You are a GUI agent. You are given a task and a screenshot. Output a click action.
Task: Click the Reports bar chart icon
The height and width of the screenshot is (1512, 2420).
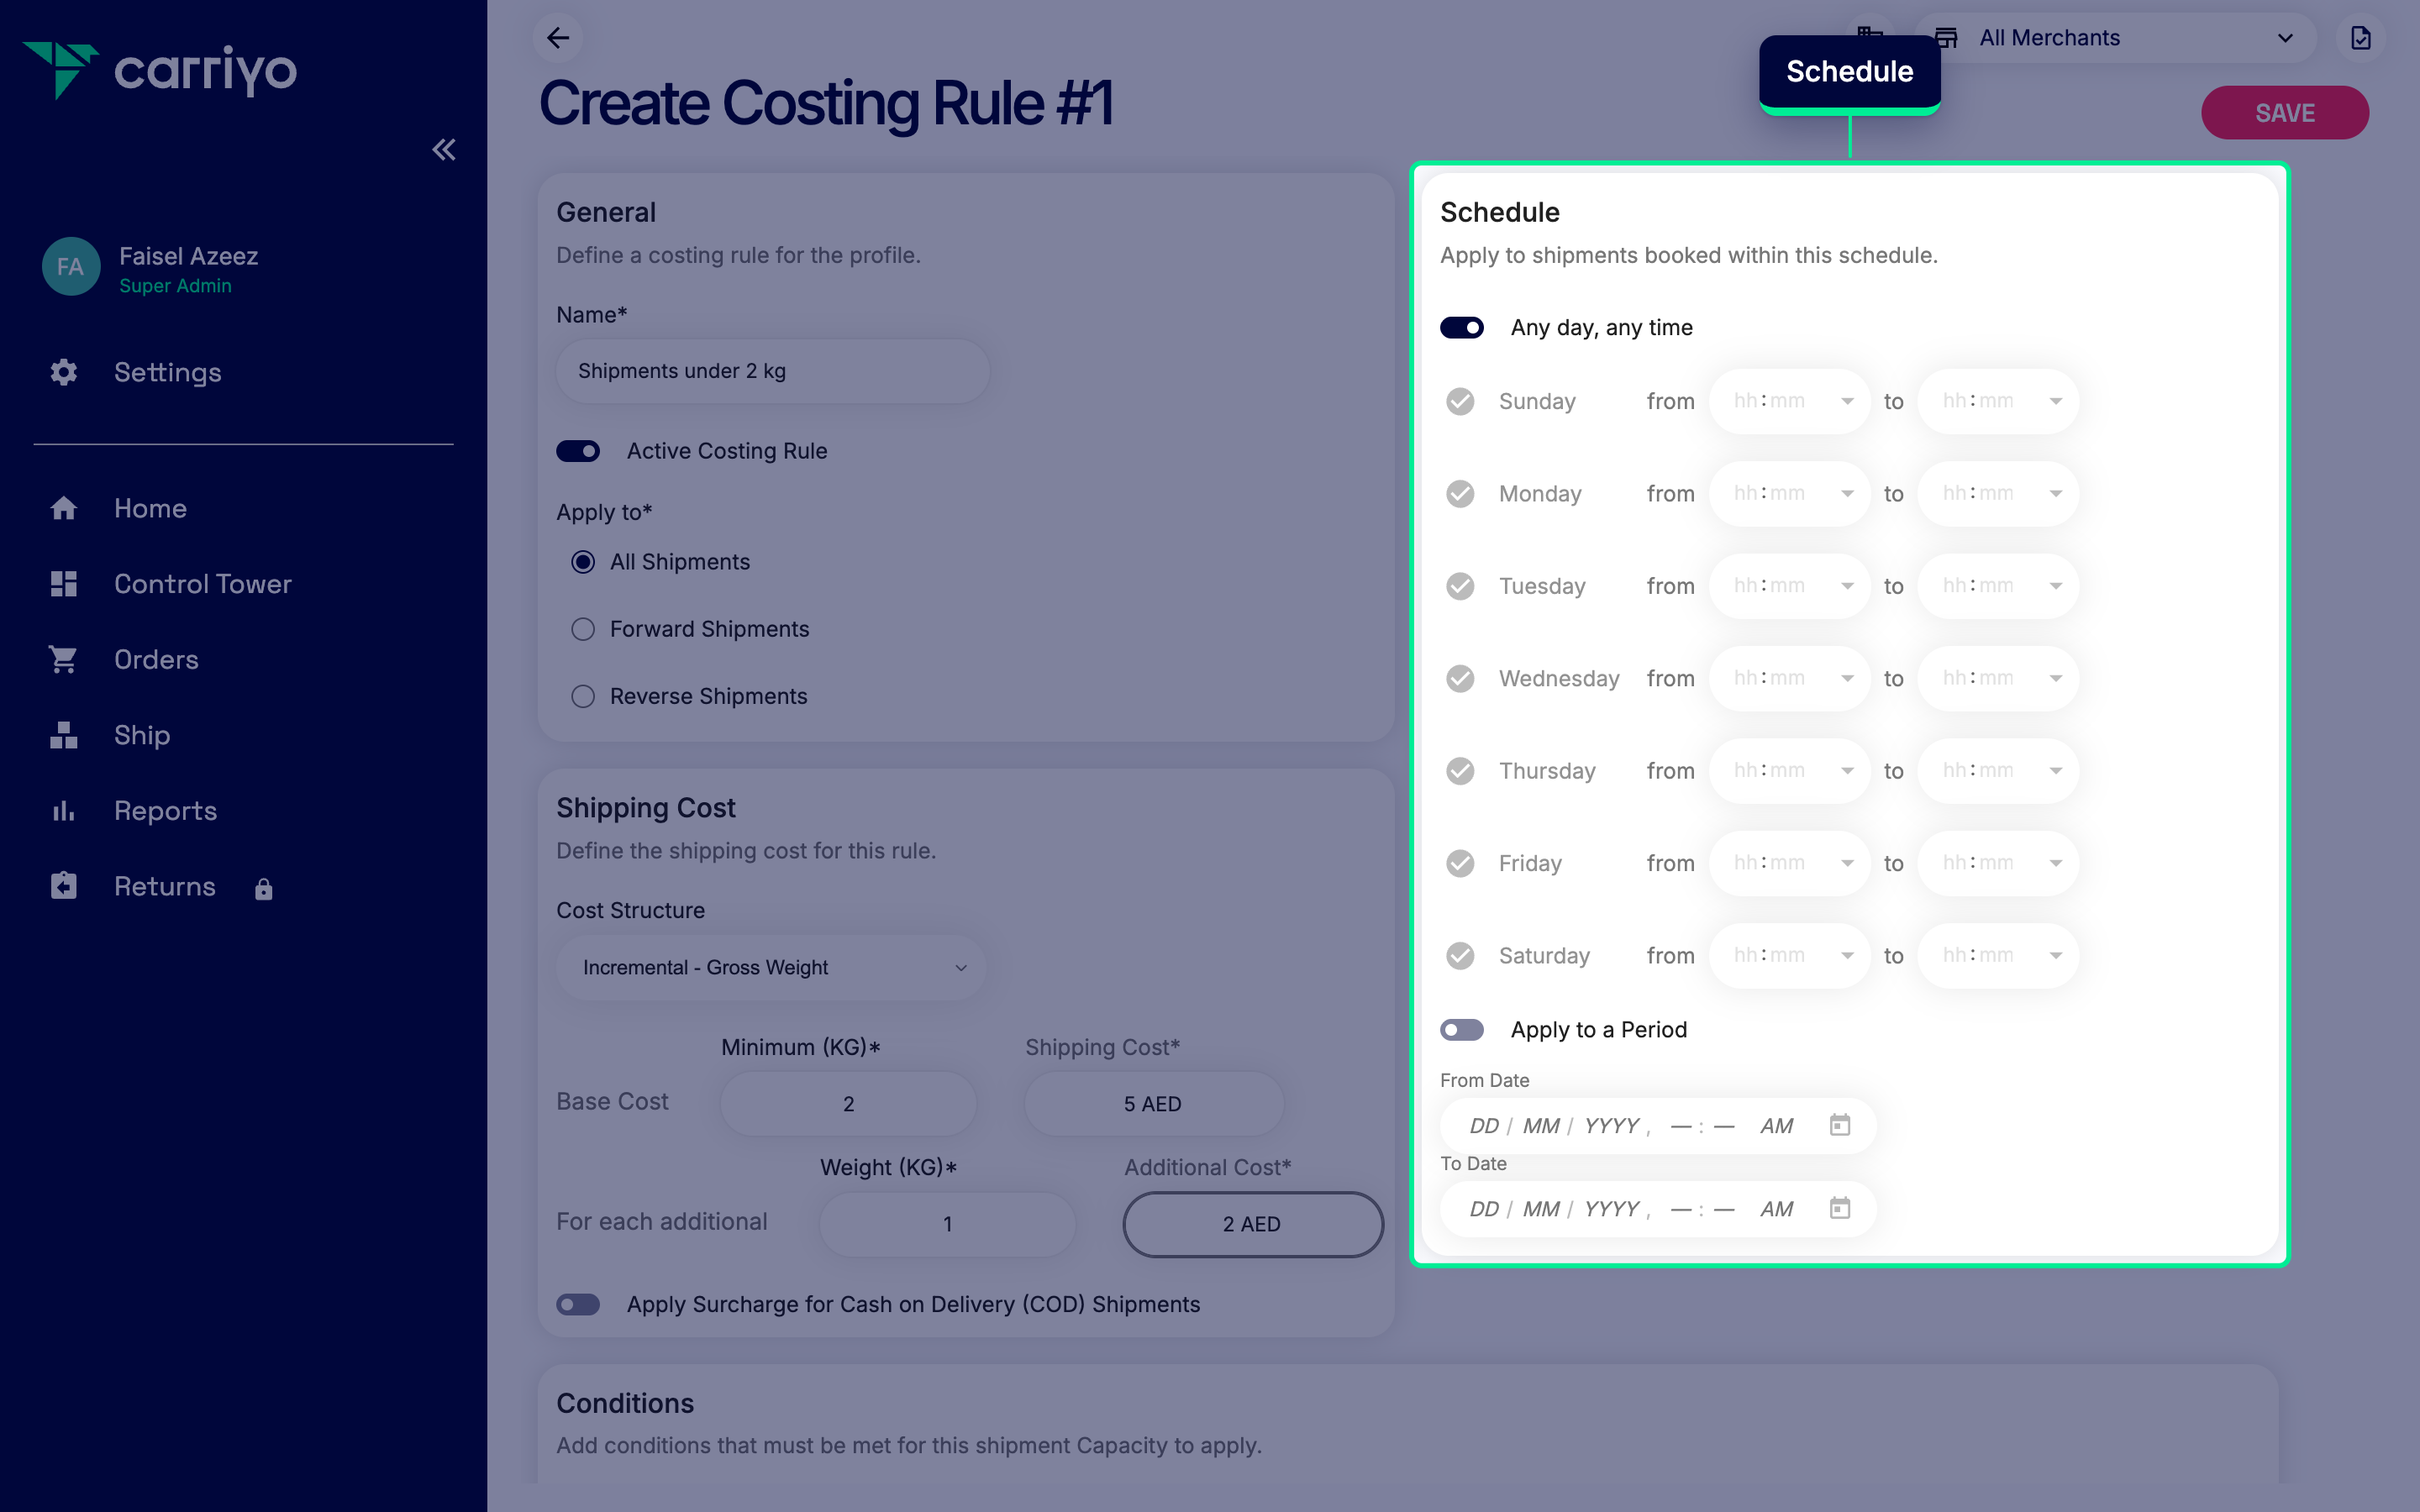coord(64,811)
